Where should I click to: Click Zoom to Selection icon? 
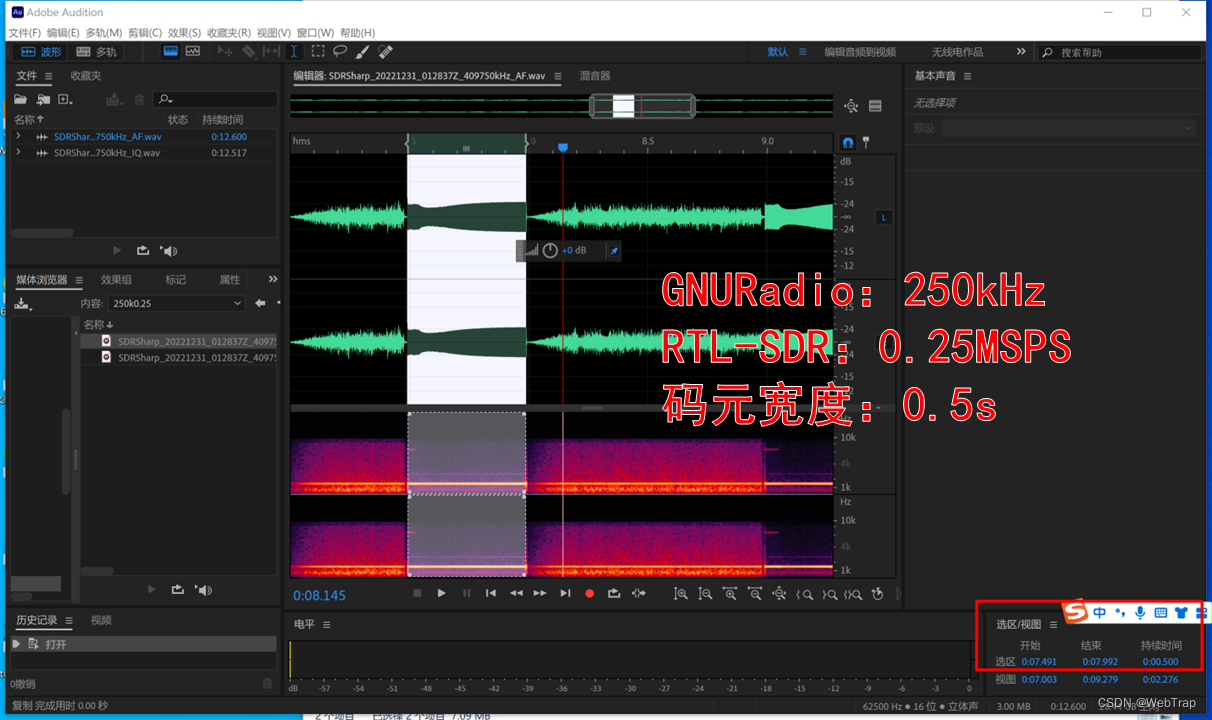853,594
